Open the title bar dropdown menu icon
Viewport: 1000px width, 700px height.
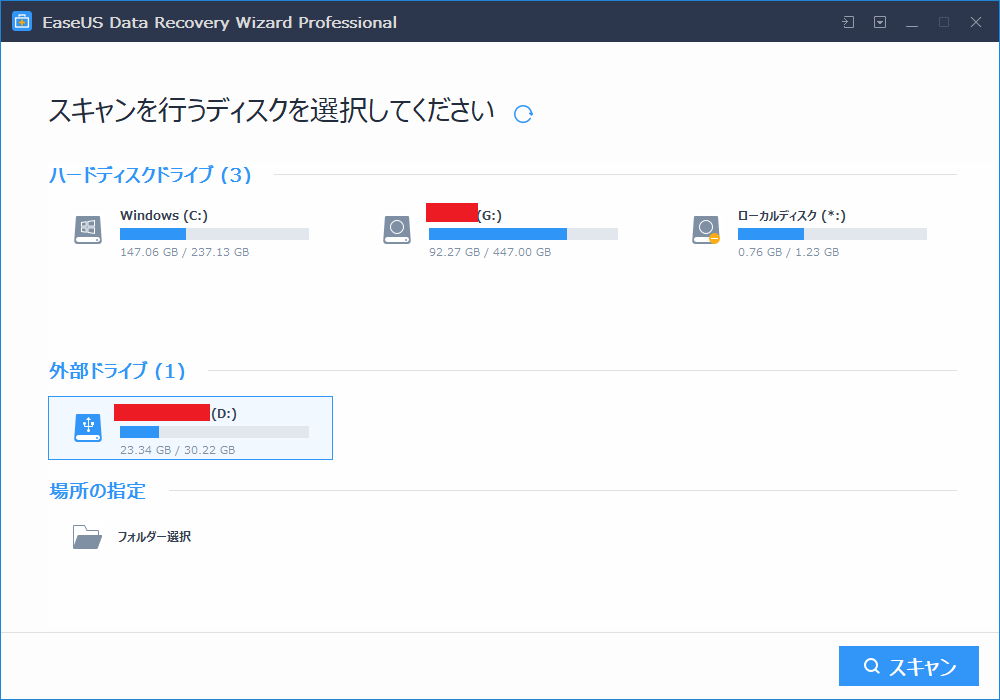pos(880,22)
